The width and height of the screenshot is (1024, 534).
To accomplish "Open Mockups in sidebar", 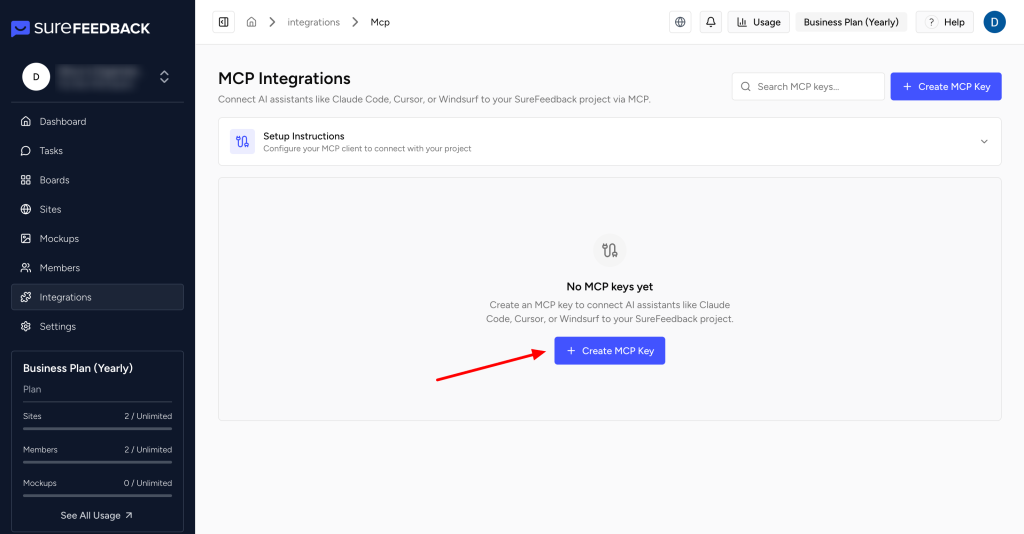I will [97, 239].
